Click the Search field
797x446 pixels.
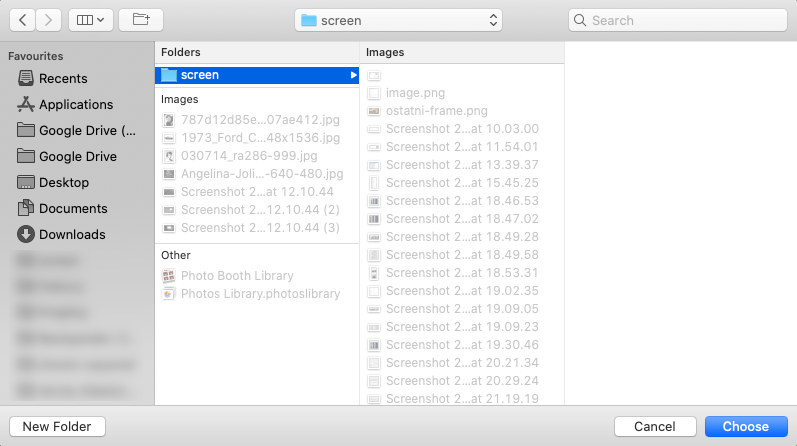pyautogui.click(x=677, y=20)
